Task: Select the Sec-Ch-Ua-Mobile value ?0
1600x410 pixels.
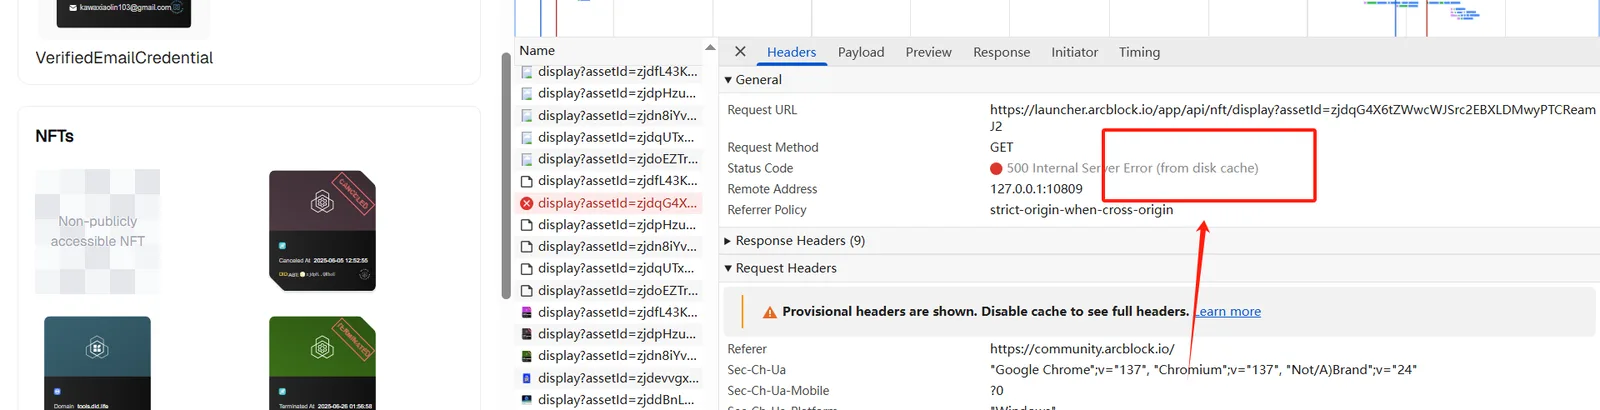Action: click(996, 391)
